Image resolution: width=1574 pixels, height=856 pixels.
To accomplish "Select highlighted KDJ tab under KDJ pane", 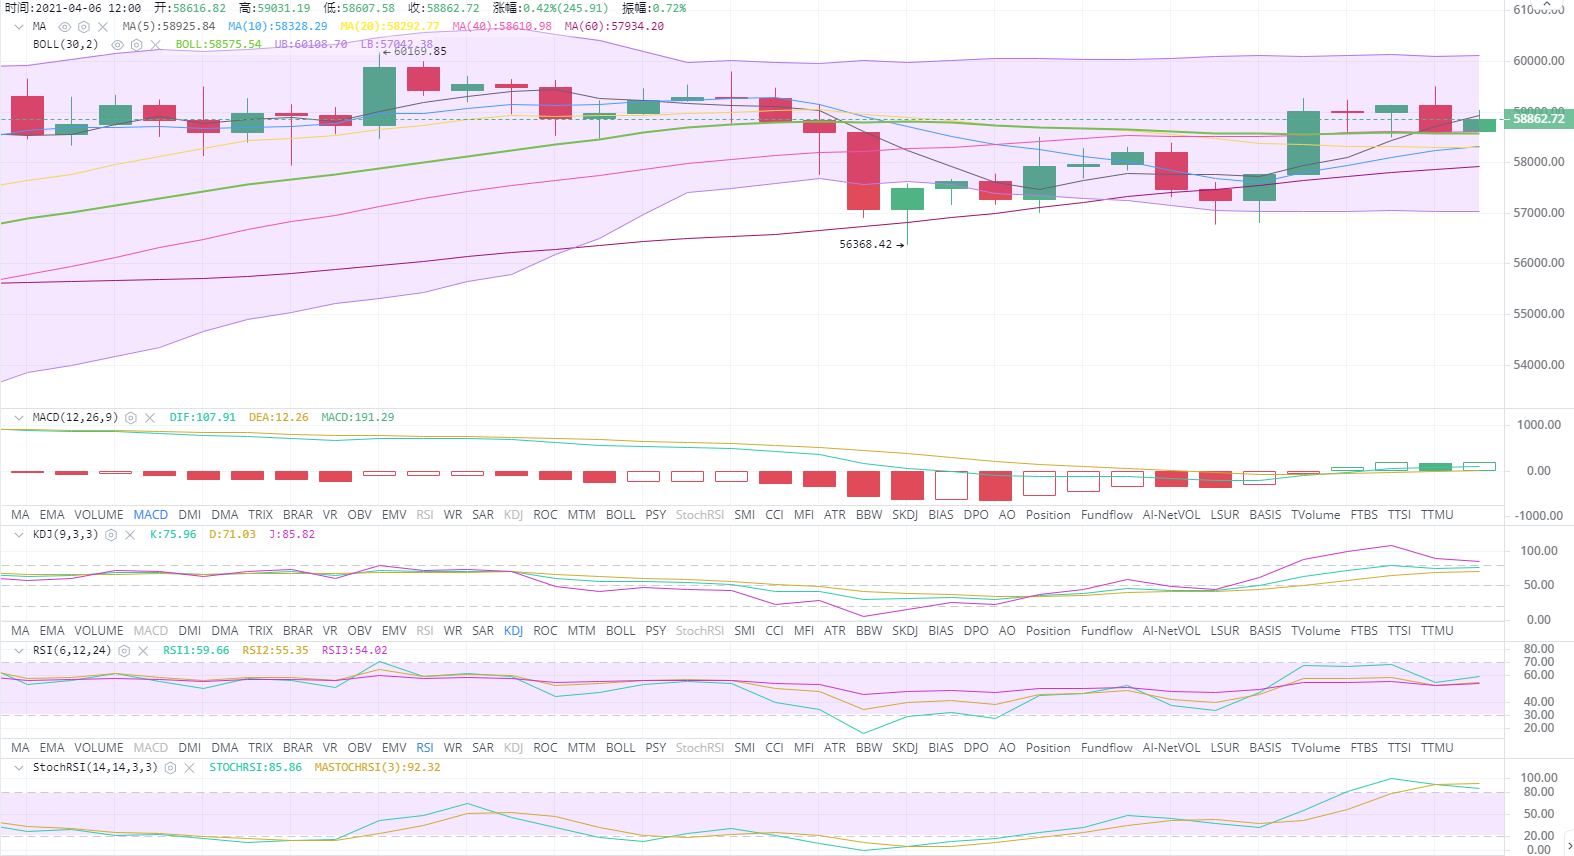I will tap(514, 631).
